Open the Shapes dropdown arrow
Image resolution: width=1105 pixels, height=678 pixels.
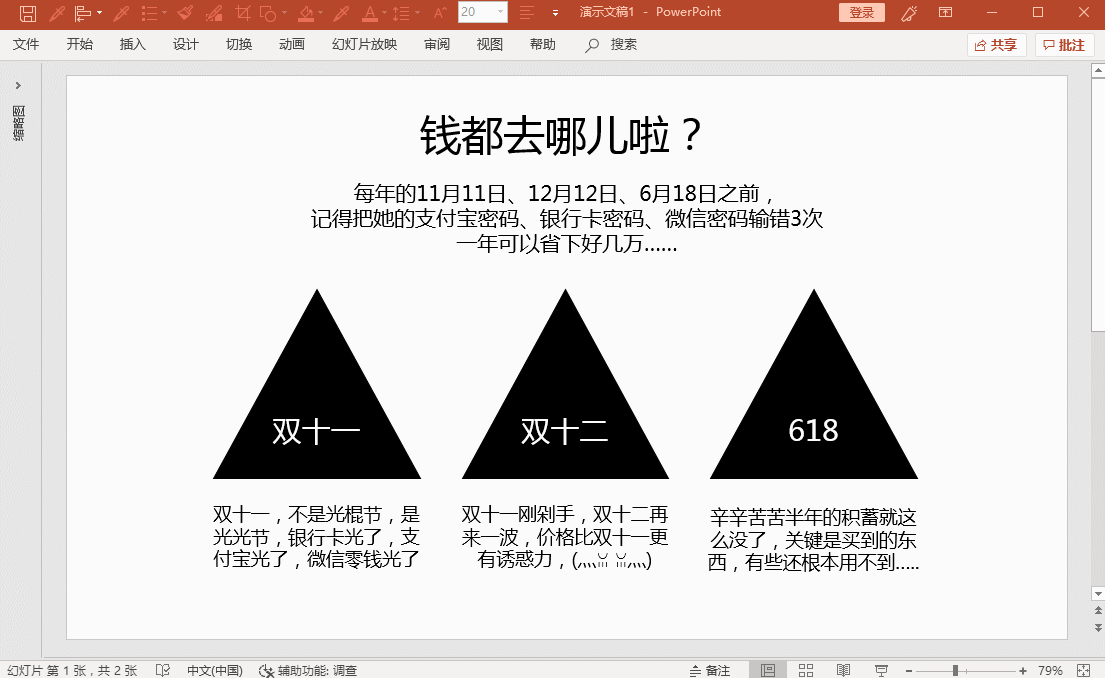click(285, 13)
